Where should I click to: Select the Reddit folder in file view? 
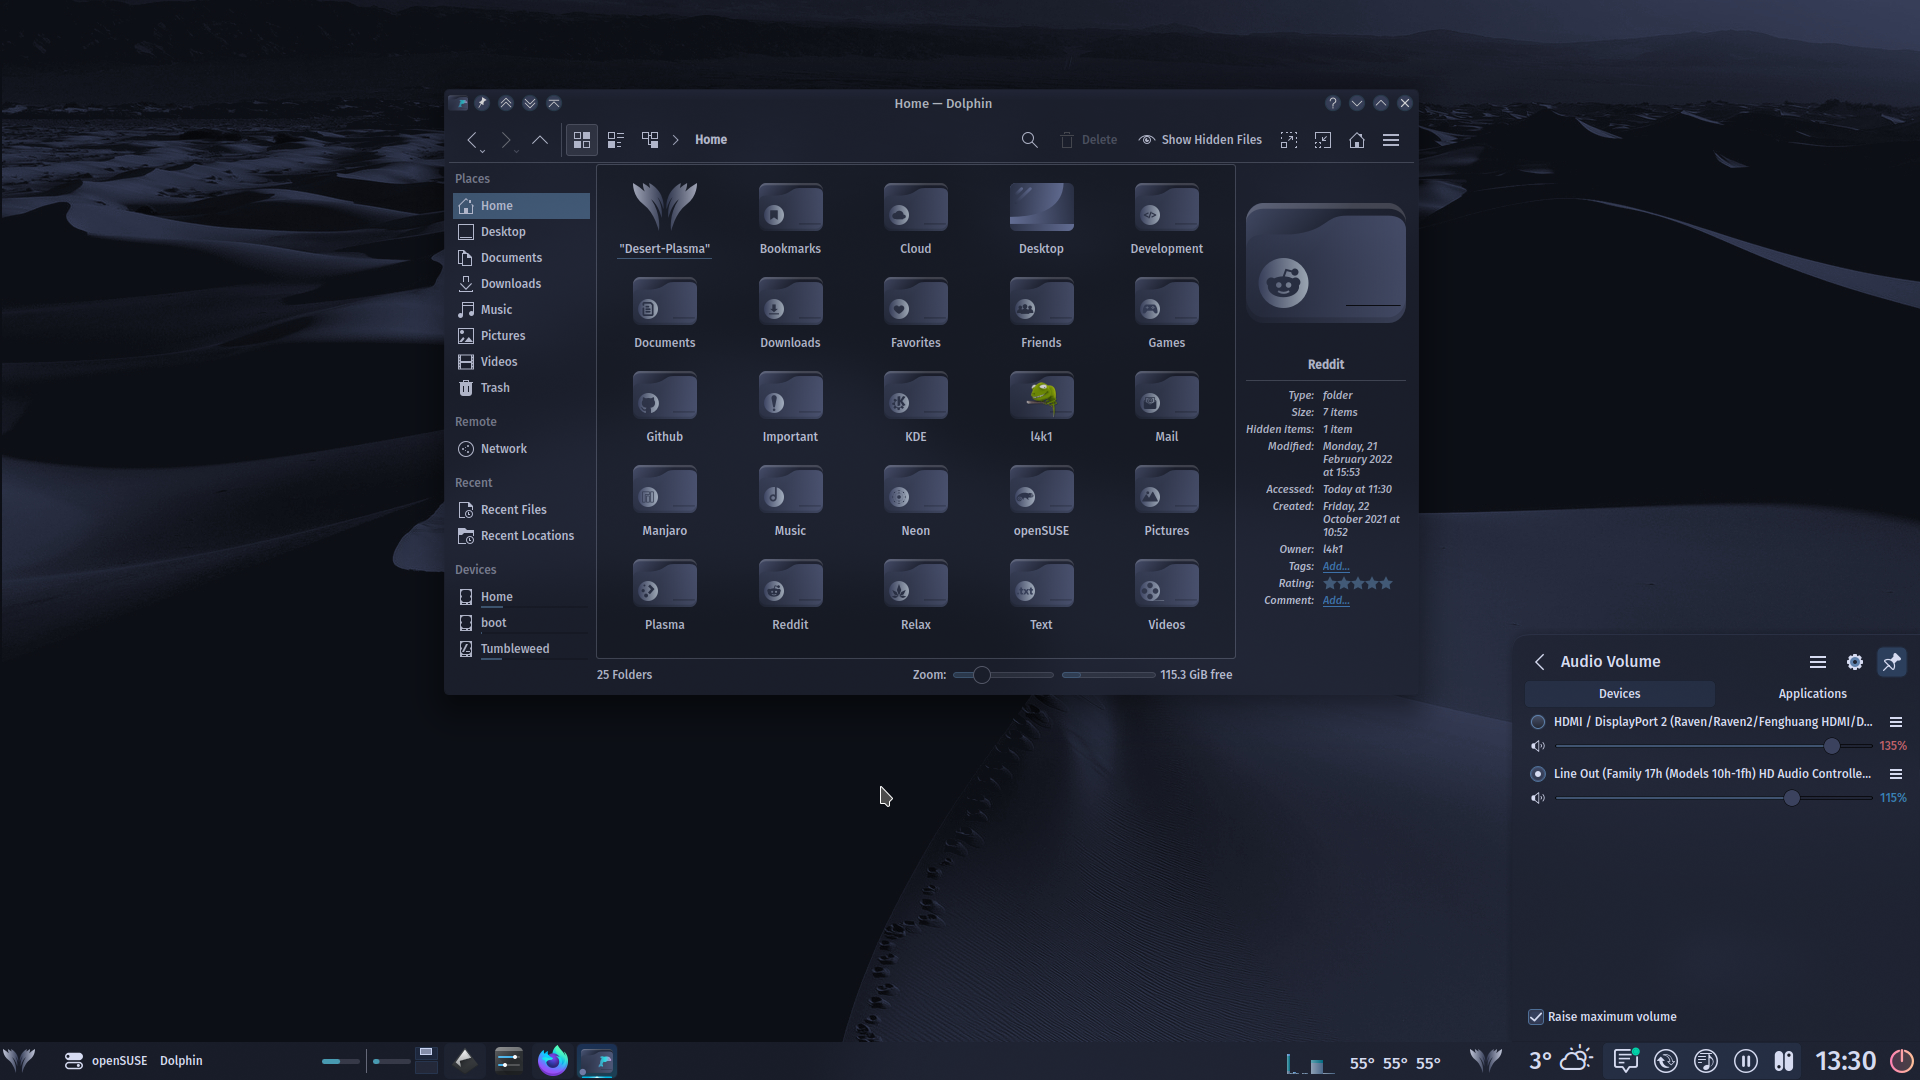tap(790, 585)
